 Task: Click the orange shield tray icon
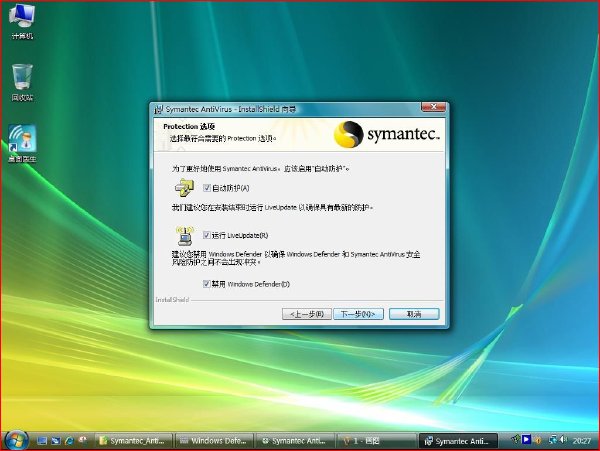538,440
